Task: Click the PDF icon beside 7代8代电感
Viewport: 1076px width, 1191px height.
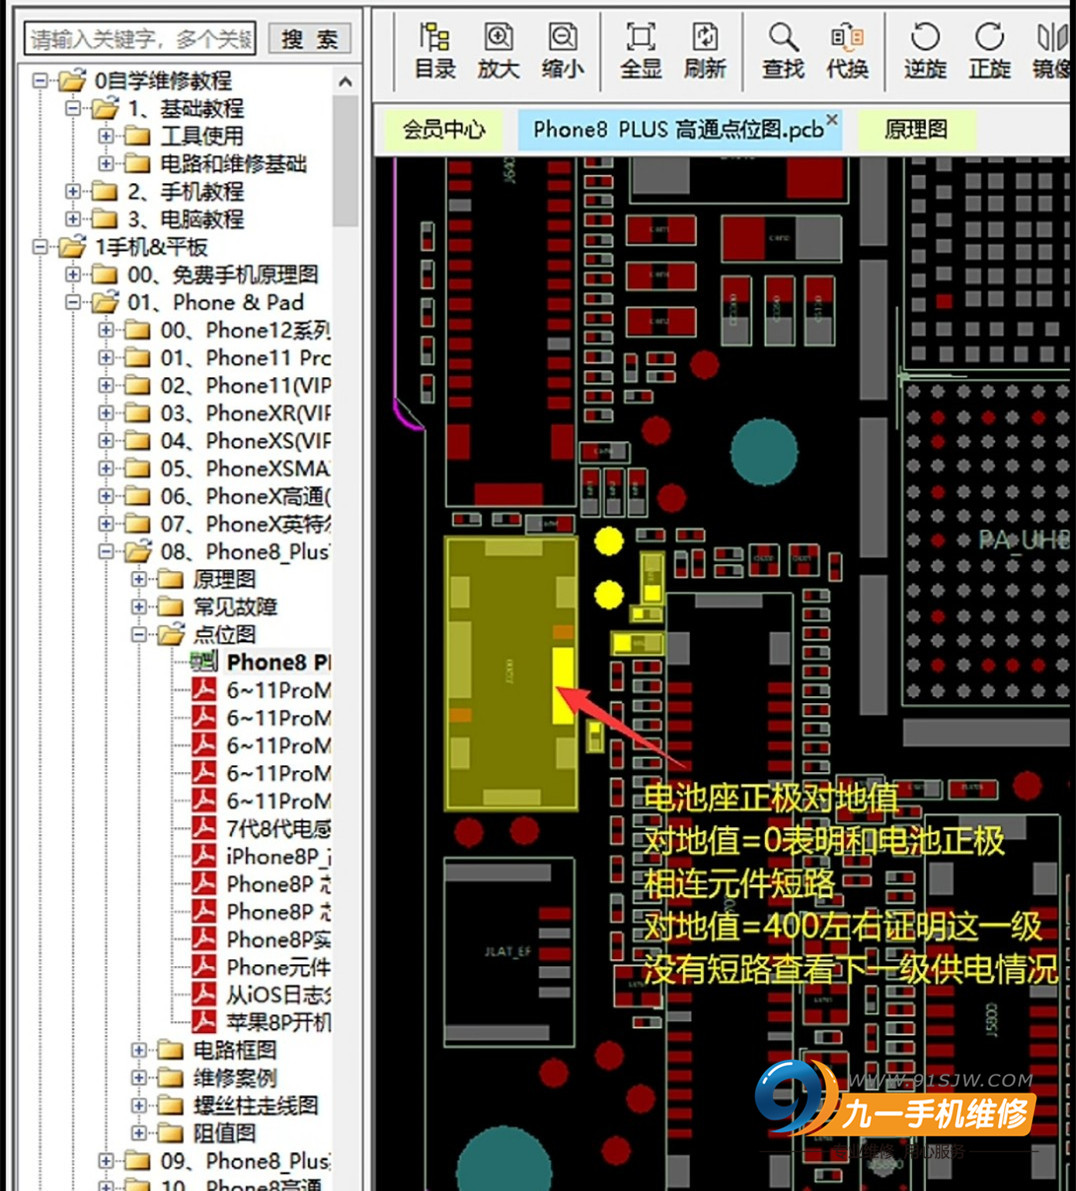Action: pos(204,828)
